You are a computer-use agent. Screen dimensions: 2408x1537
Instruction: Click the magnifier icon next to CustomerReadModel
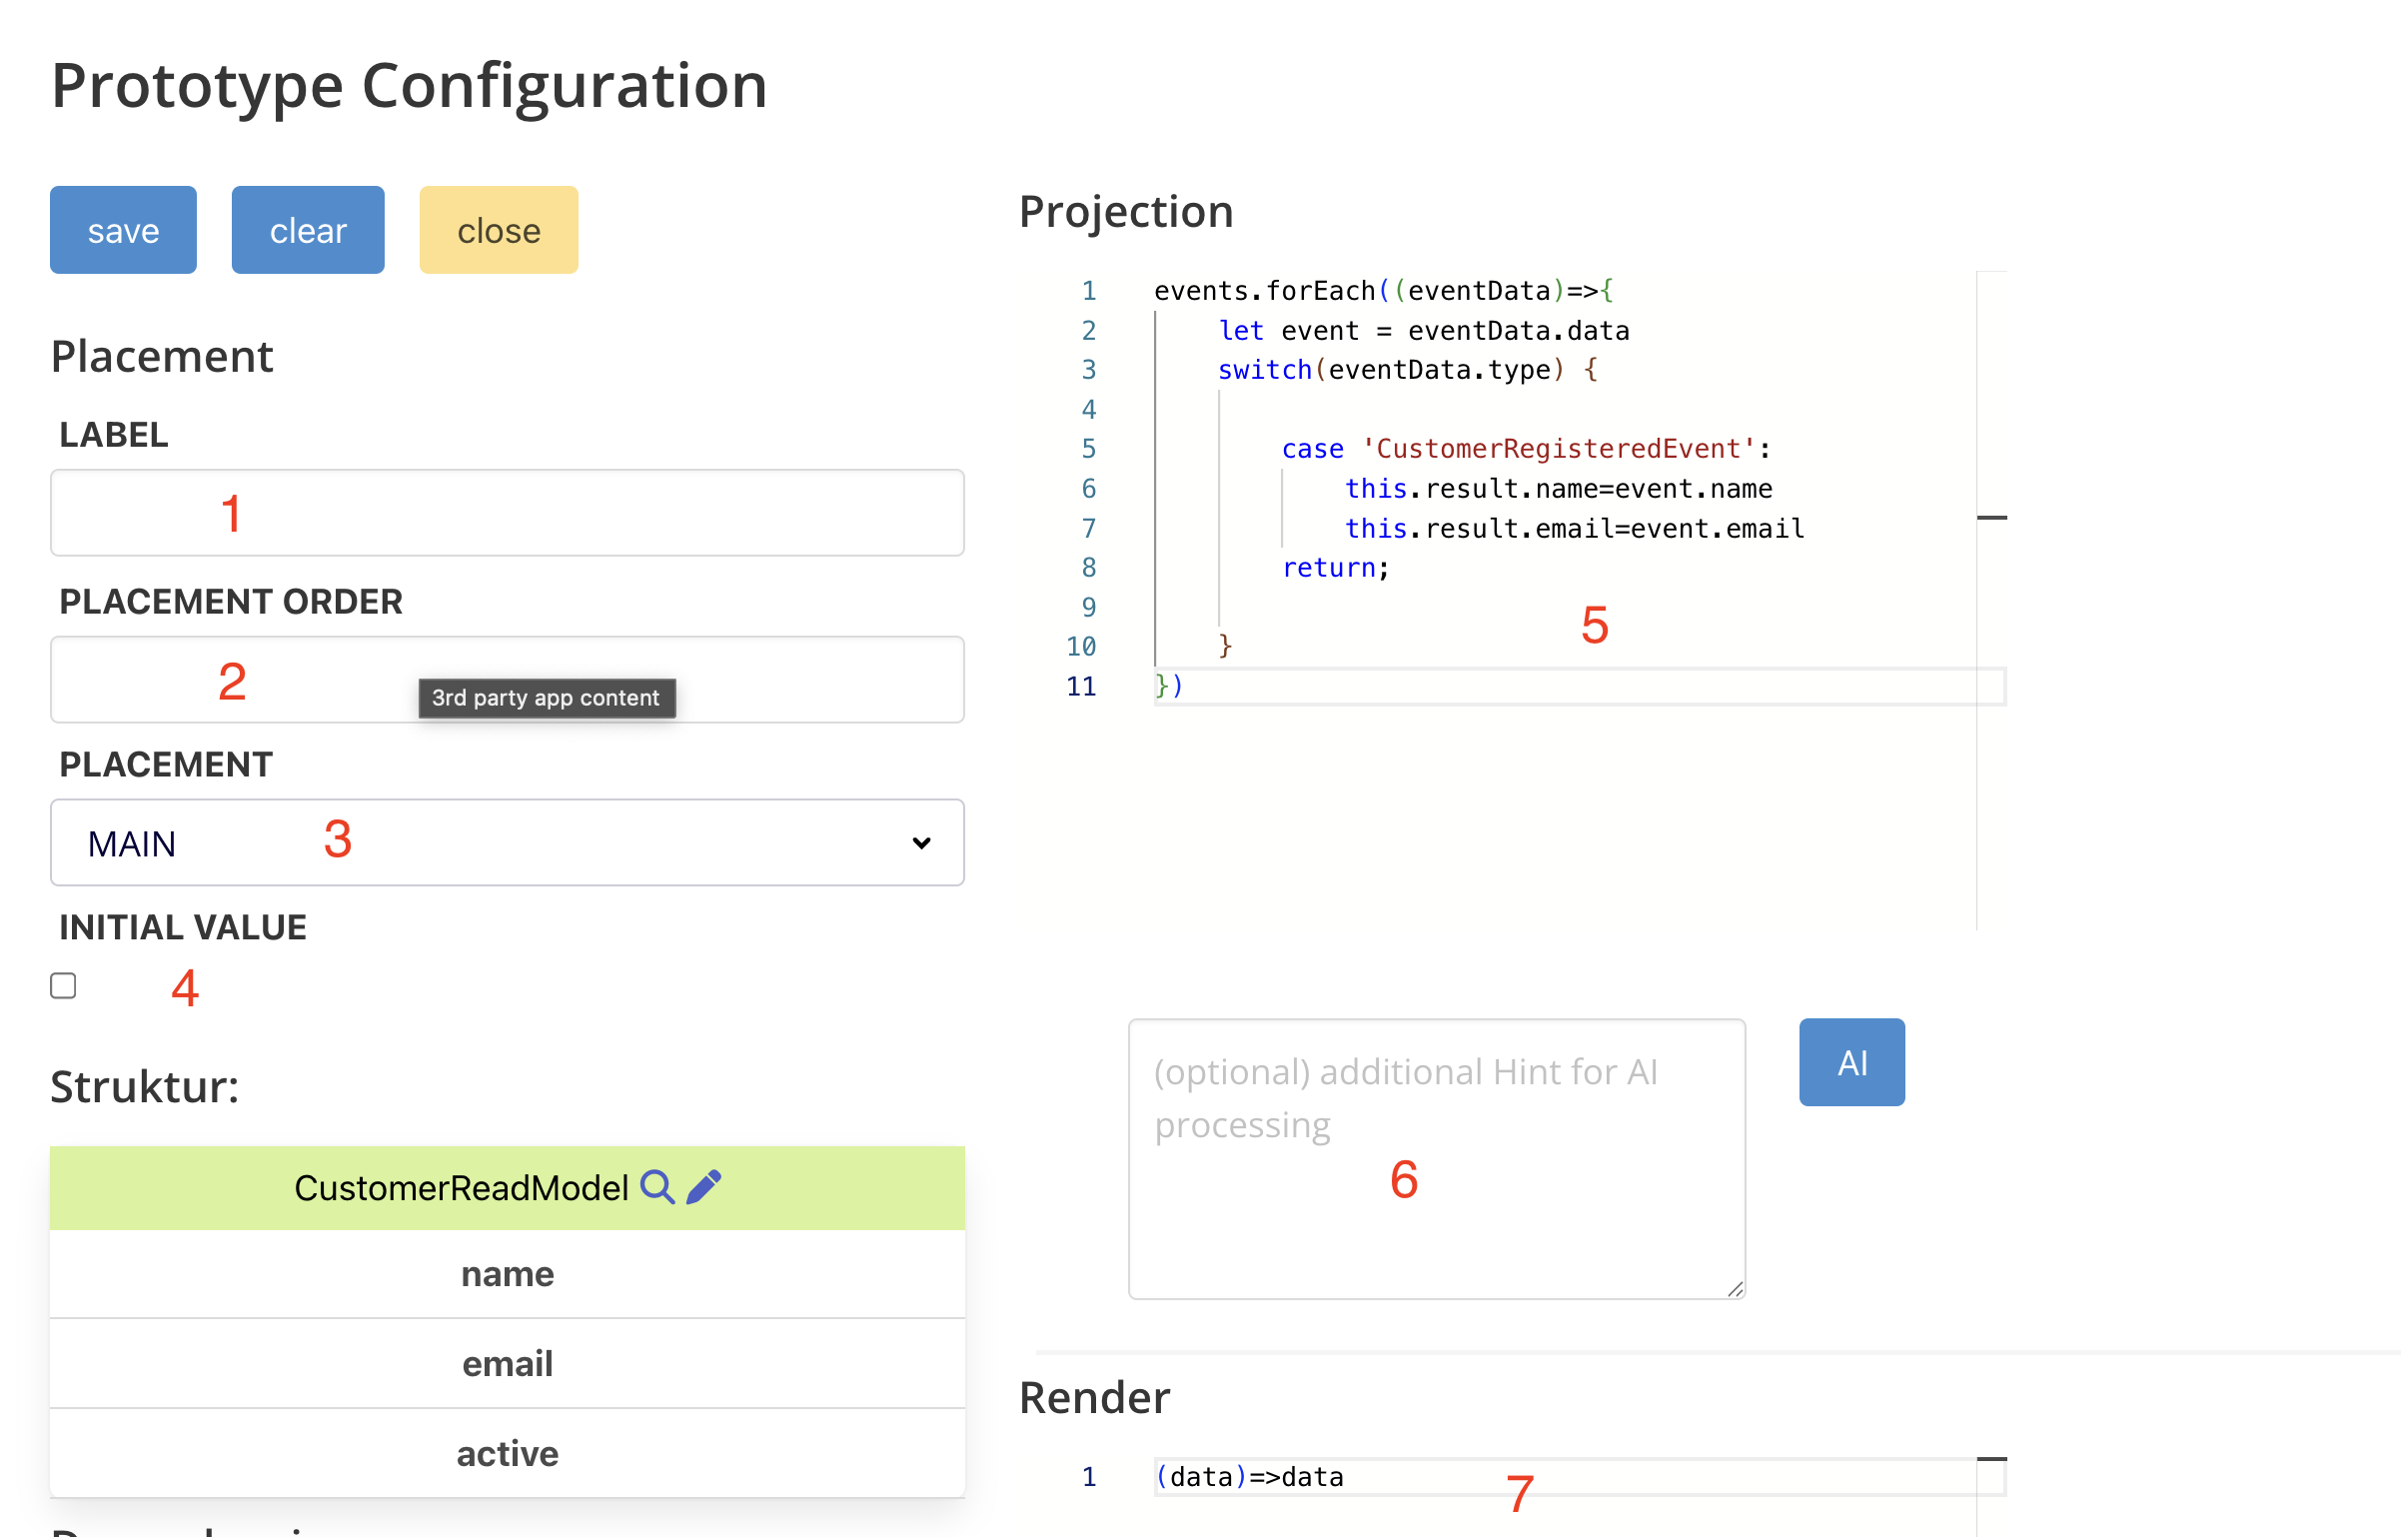(657, 1187)
